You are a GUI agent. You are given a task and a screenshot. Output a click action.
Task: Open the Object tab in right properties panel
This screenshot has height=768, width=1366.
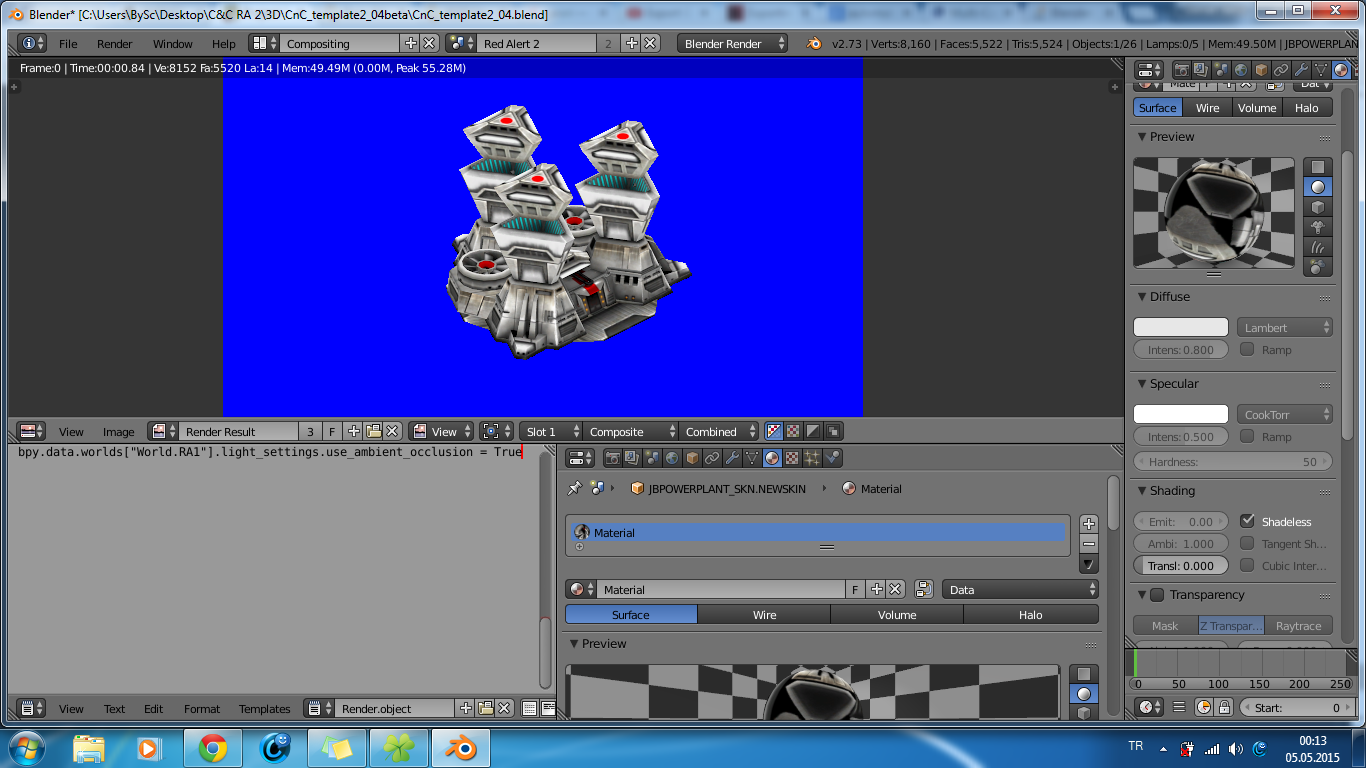1261,70
